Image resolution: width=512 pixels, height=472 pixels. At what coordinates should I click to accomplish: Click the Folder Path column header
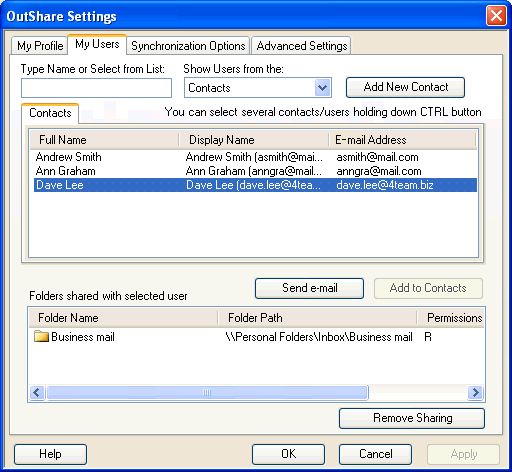pos(317,318)
